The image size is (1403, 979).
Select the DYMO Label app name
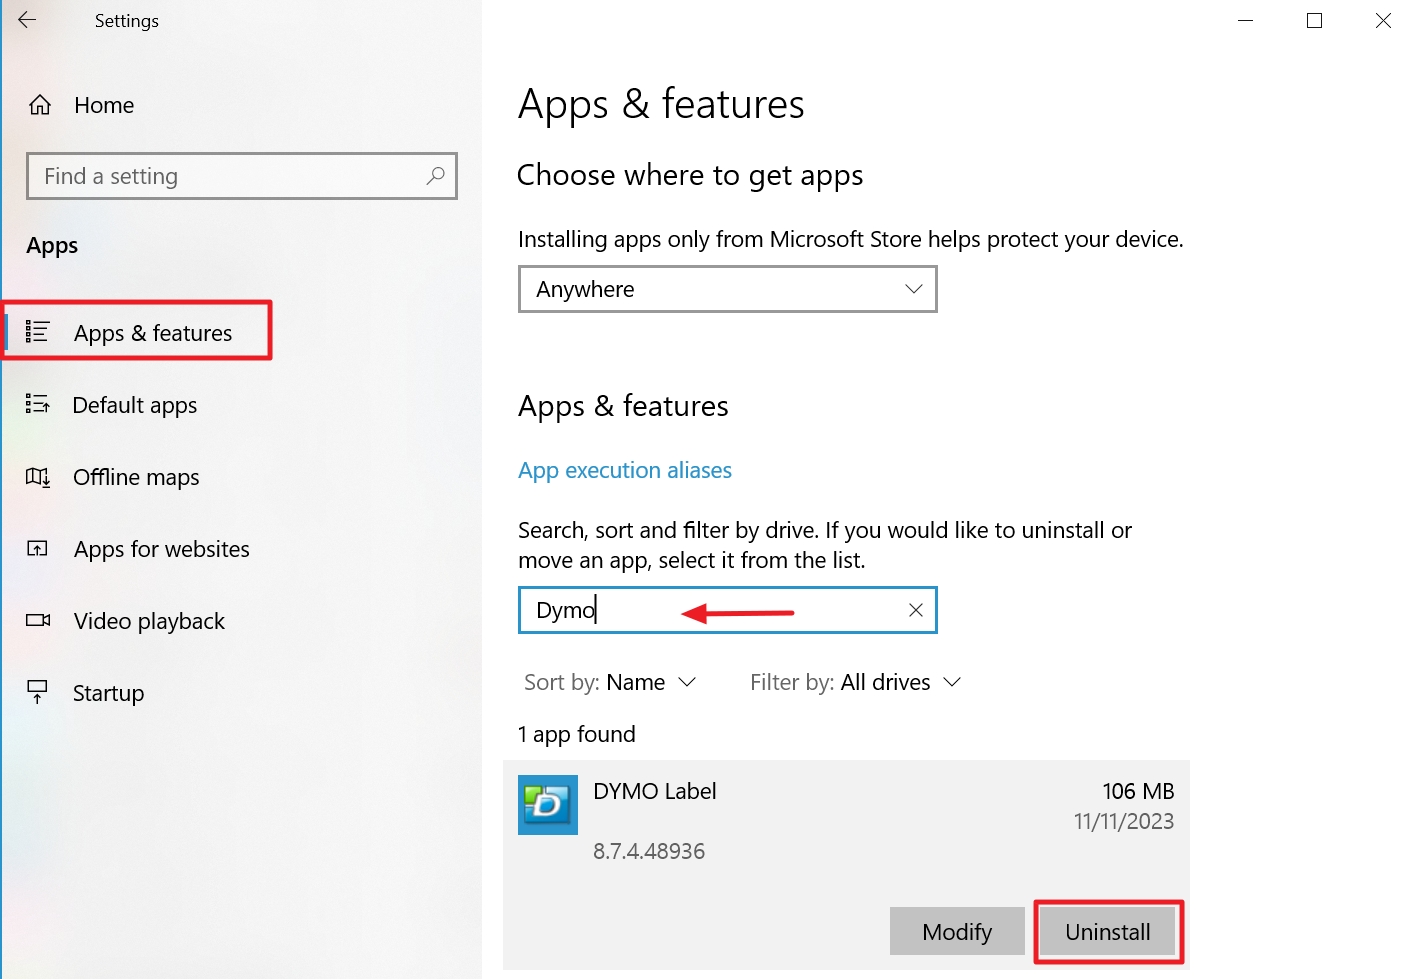point(655,791)
